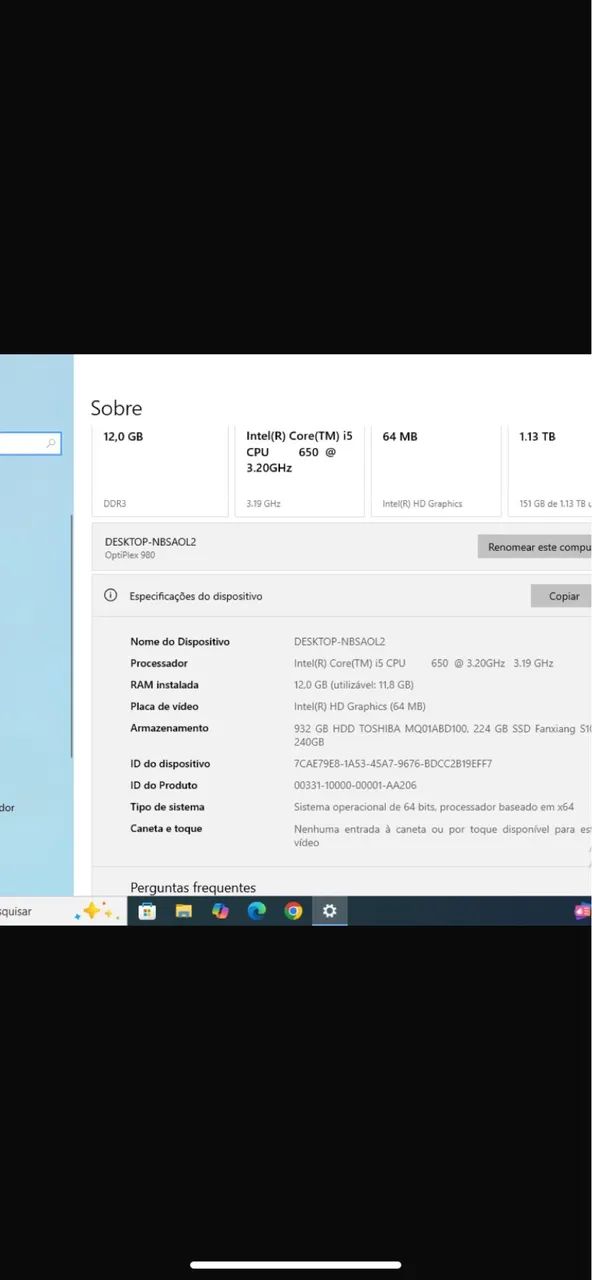
Task: Click the product ID 00331-10000-00001-AA206
Action: [355, 785]
